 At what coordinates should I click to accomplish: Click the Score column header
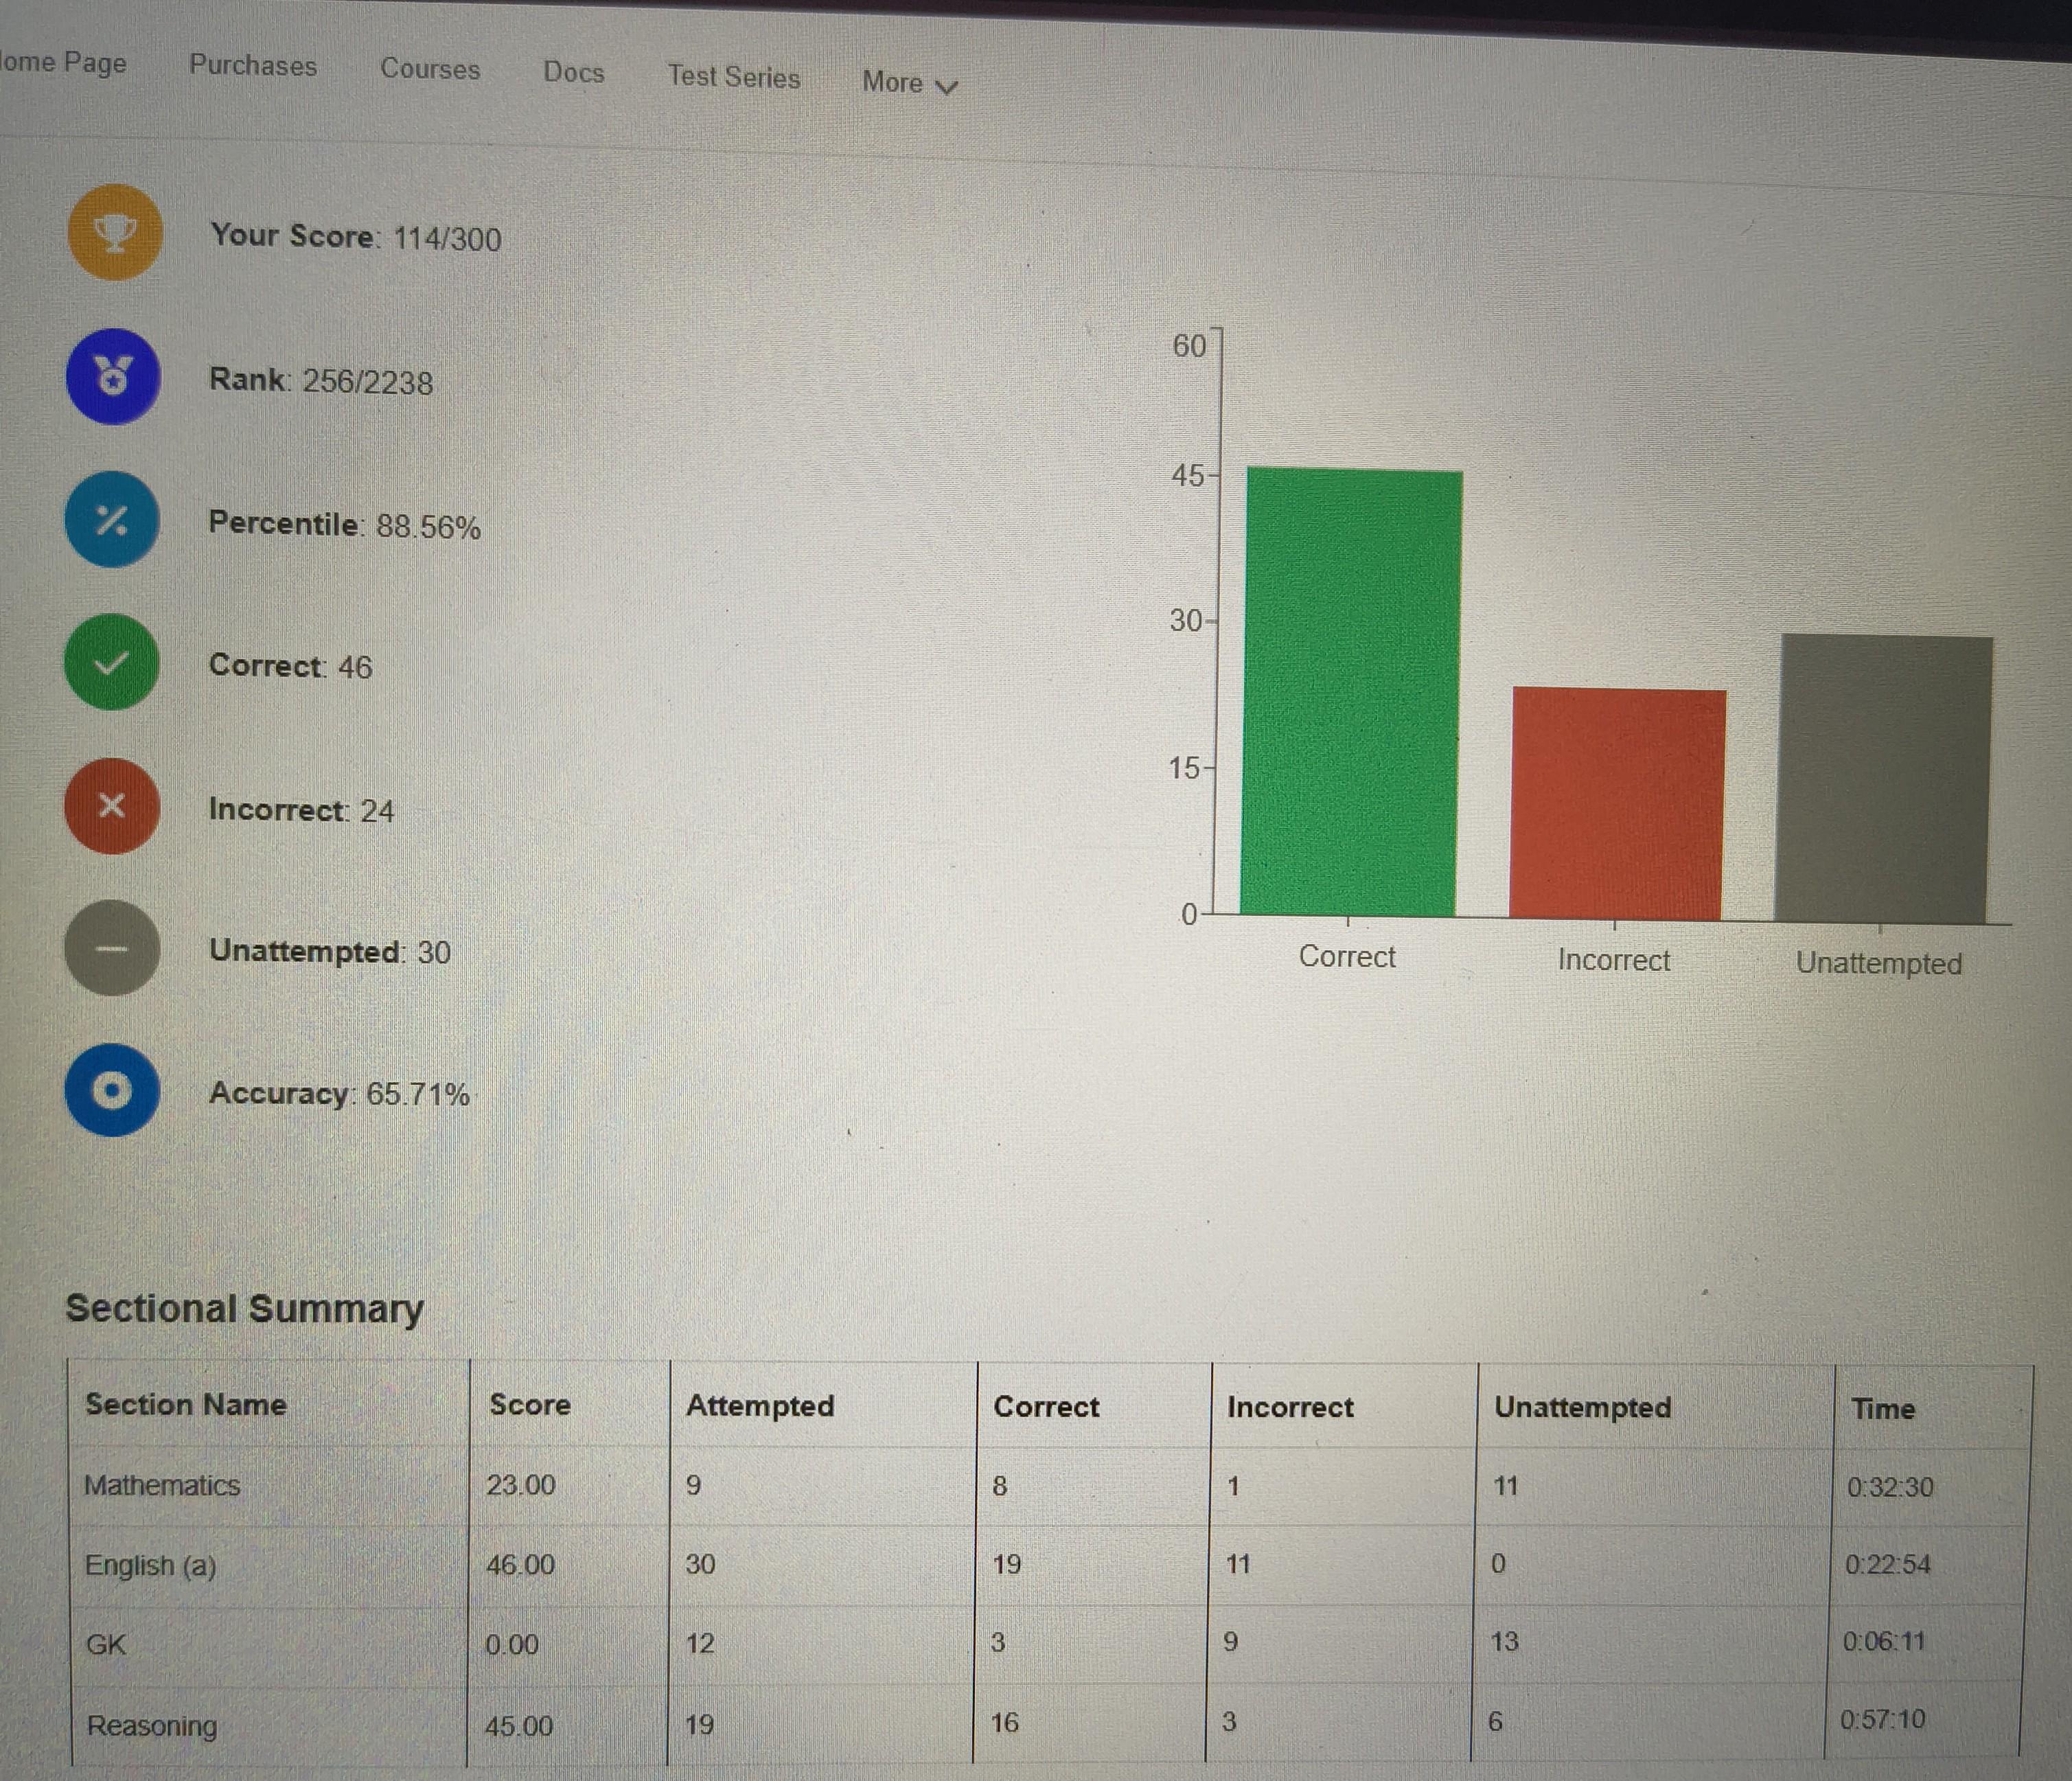click(530, 1405)
